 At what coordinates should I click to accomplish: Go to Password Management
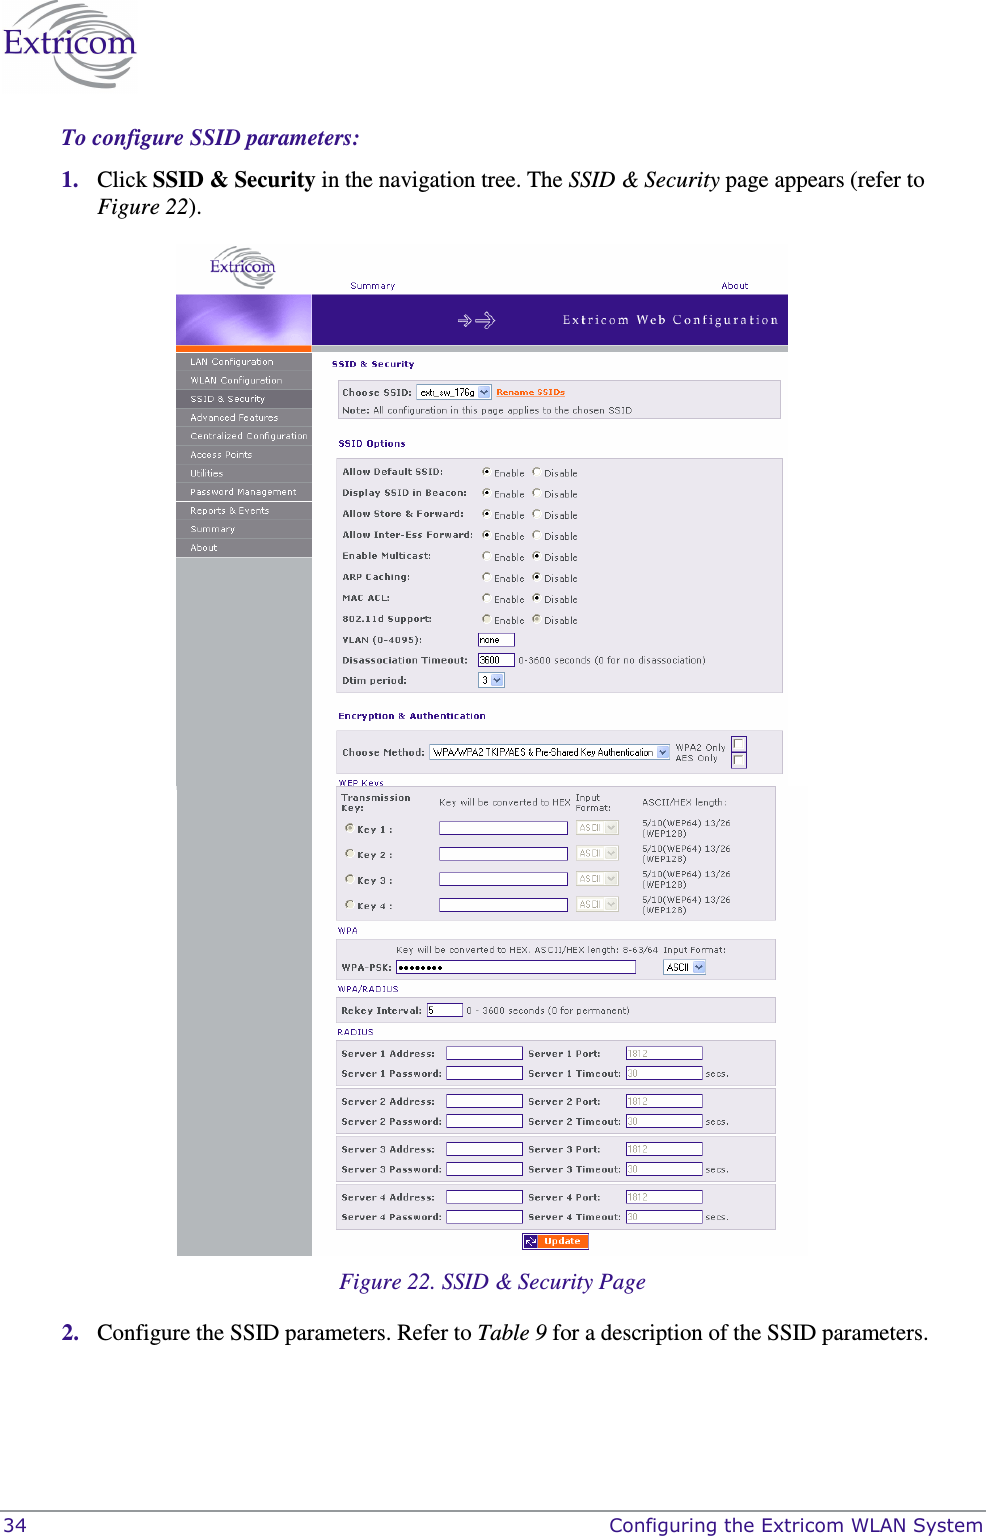pyautogui.click(x=242, y=491)
